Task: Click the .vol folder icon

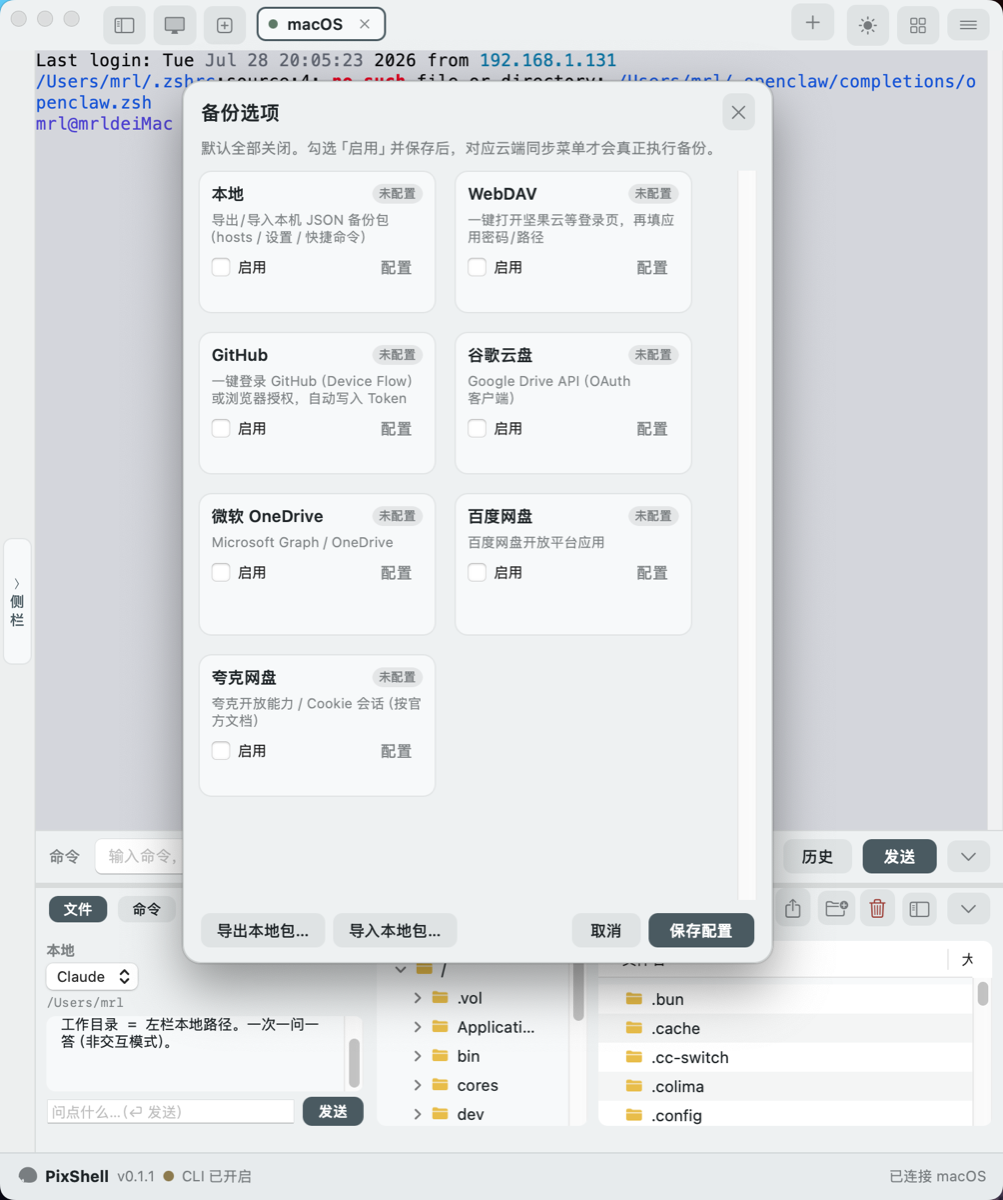Action: click(440, 998)
